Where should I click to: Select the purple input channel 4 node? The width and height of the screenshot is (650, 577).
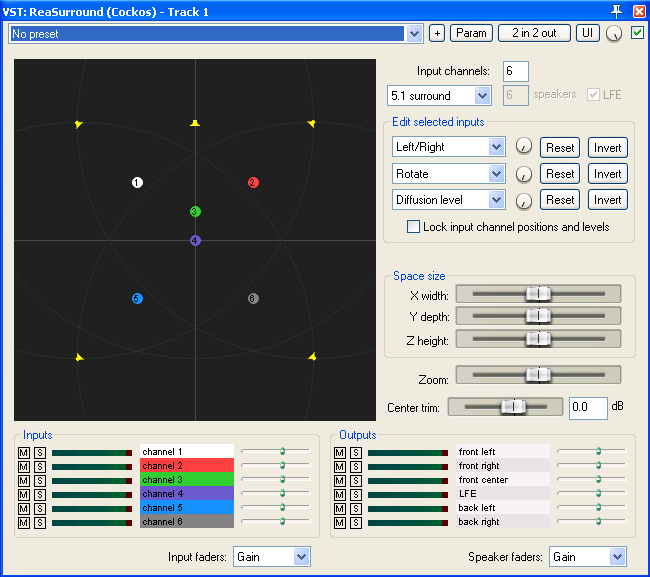click(195, 240)
